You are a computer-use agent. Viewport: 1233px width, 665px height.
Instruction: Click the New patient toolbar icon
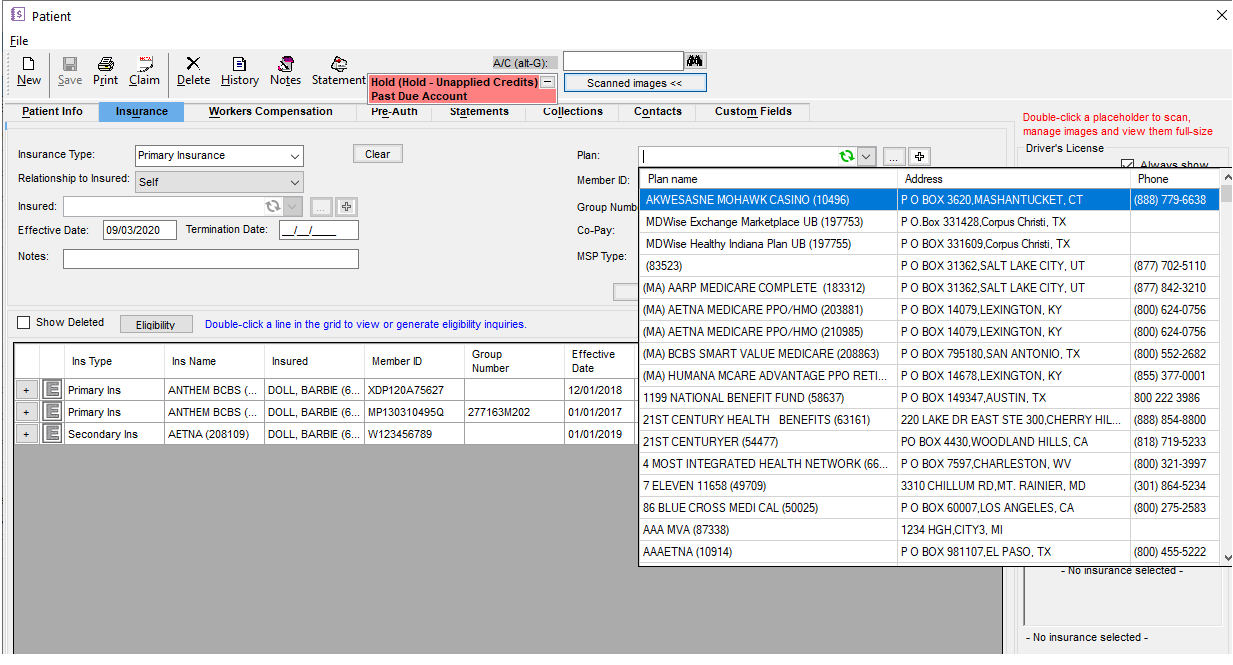[x=29, y=71]
